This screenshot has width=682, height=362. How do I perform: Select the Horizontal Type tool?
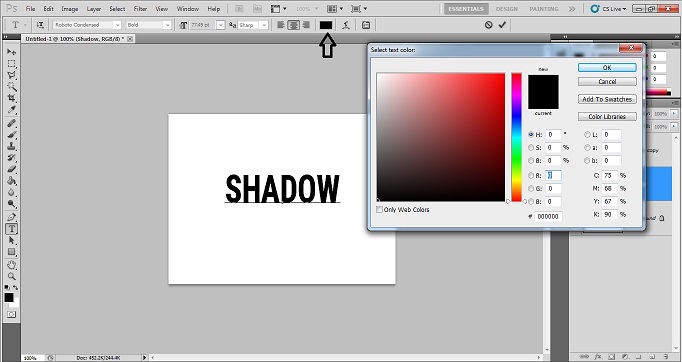coord(11,229)
